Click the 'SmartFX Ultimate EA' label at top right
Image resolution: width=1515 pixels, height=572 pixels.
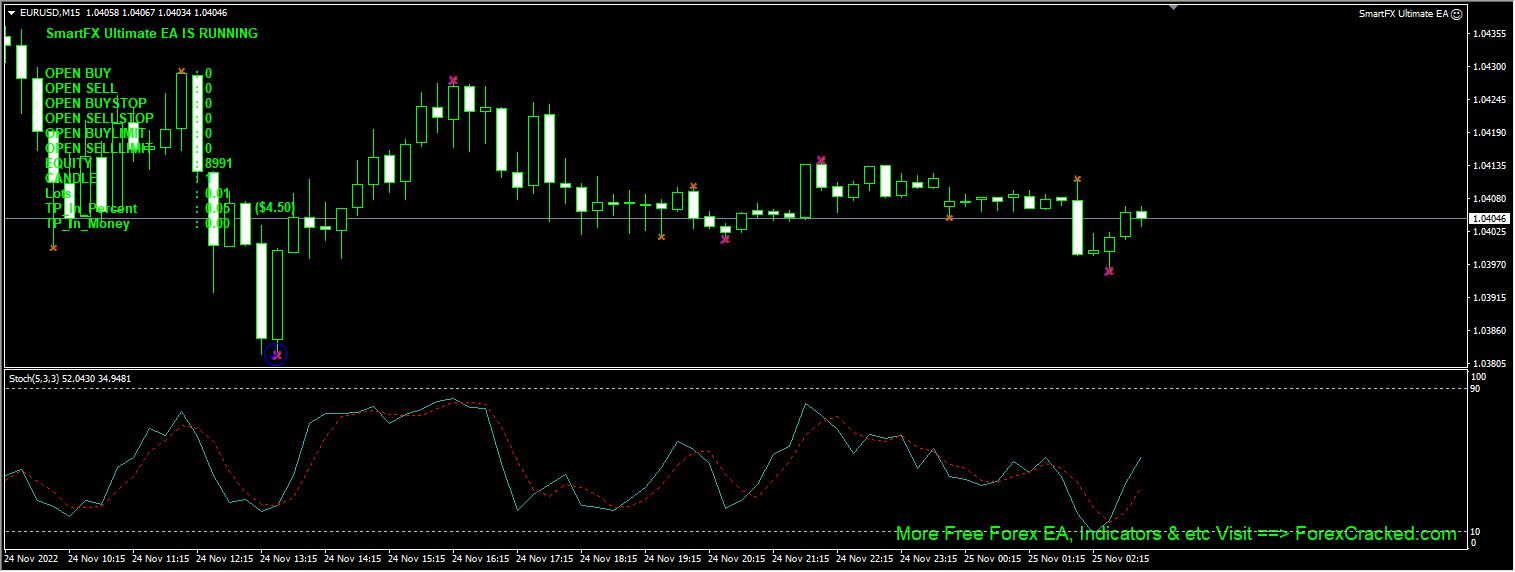pos(1403,14)
